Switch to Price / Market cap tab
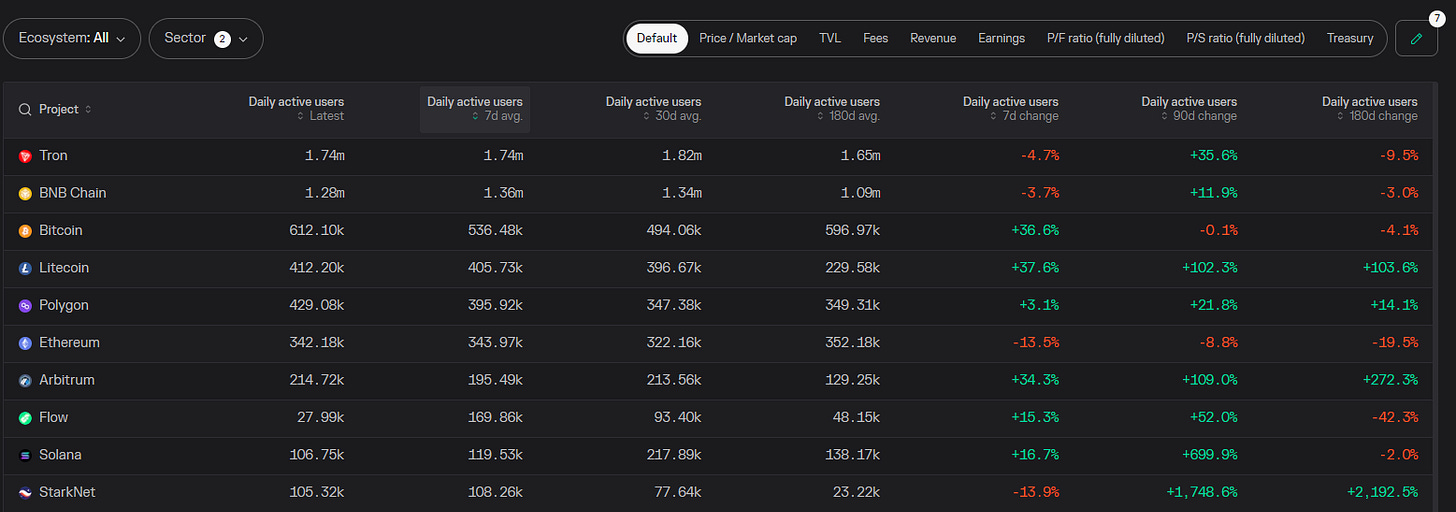Viewport: 1456px width, 512px height. (748, 38)
